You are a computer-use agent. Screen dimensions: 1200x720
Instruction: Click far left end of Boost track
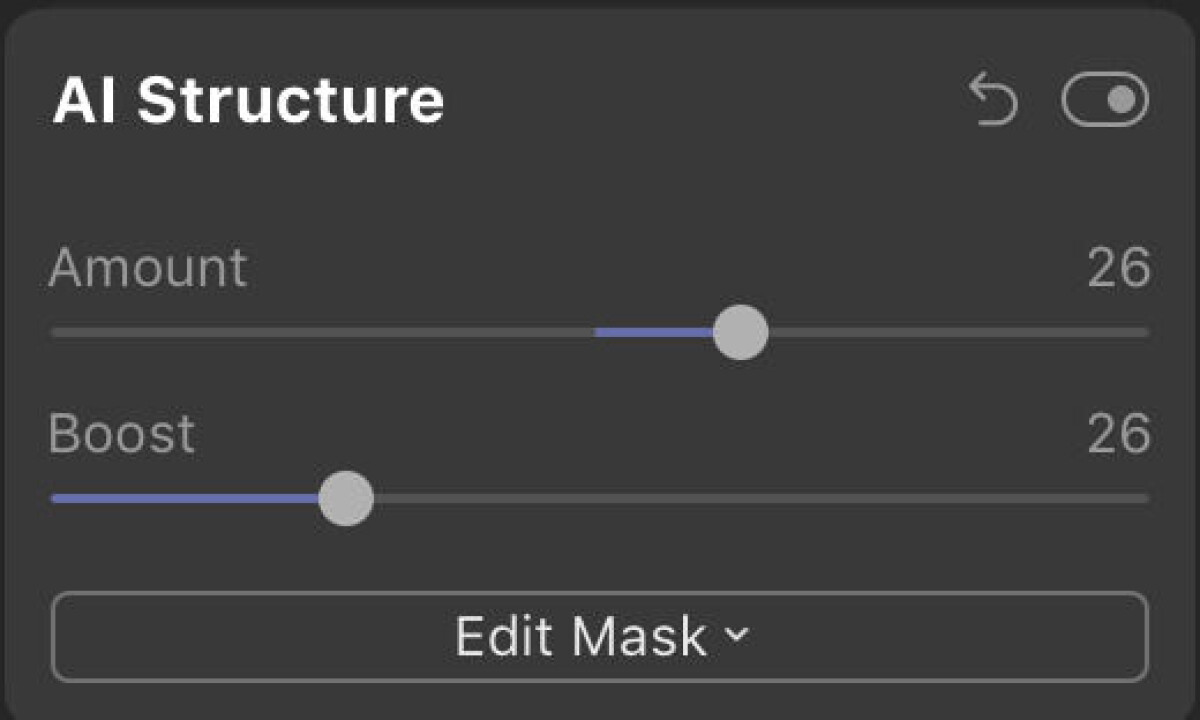56,498
